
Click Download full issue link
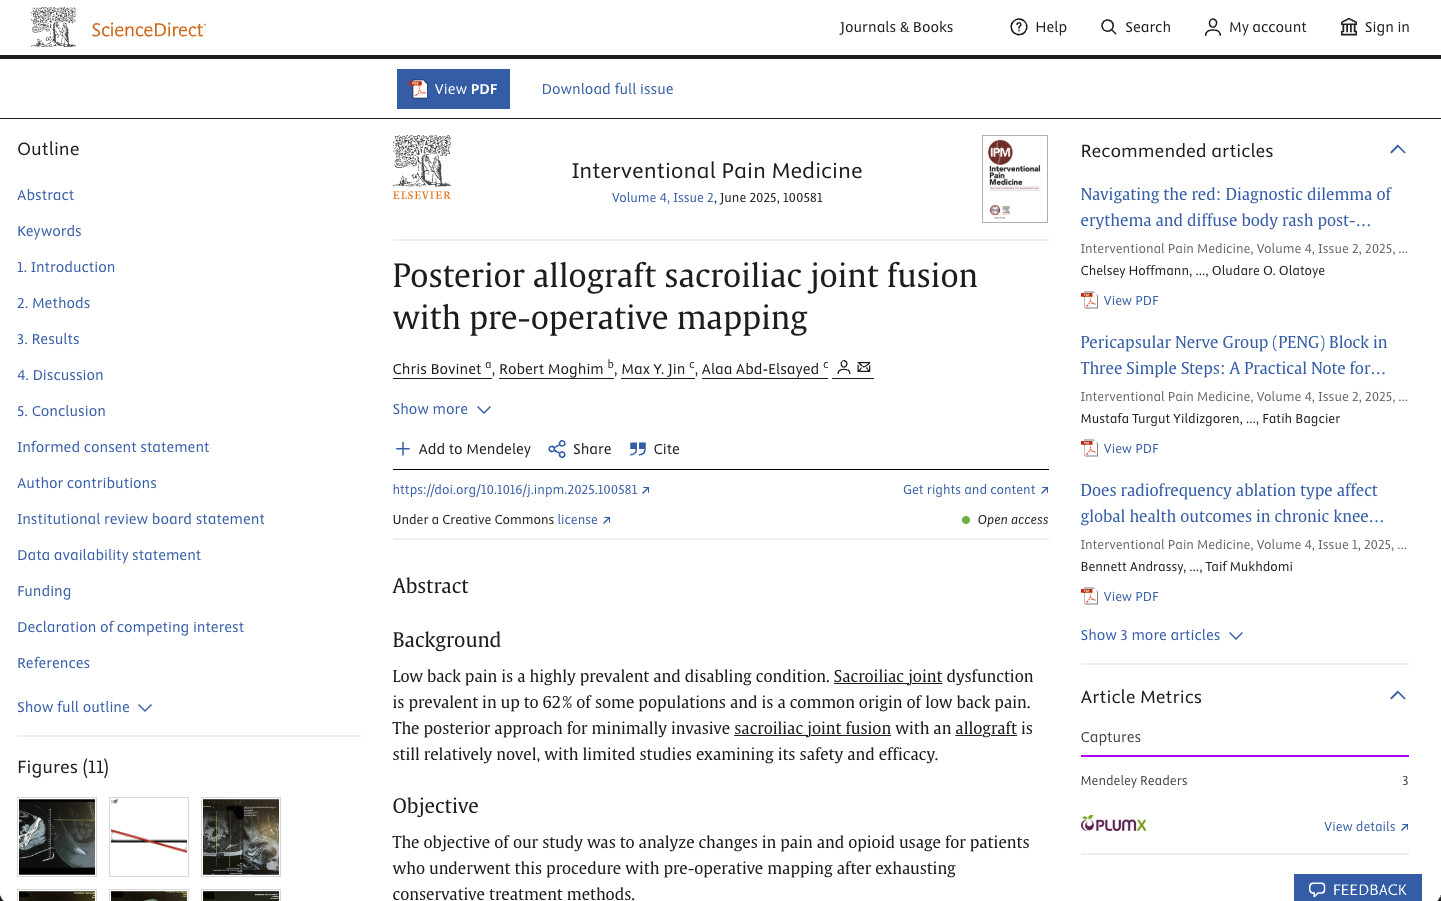[x=607, y=89]
